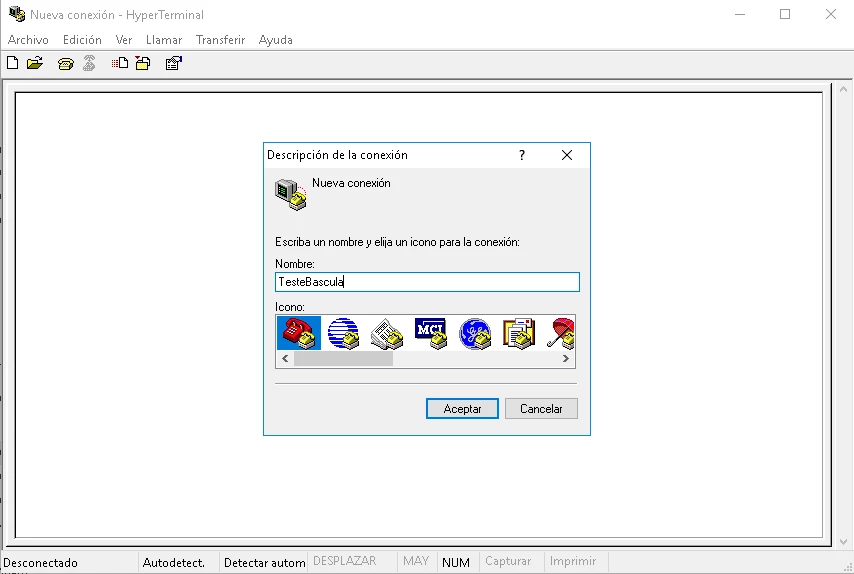Click the DESPLAZAR status bar indicator
Screen dimensions: 854x574
345,561
